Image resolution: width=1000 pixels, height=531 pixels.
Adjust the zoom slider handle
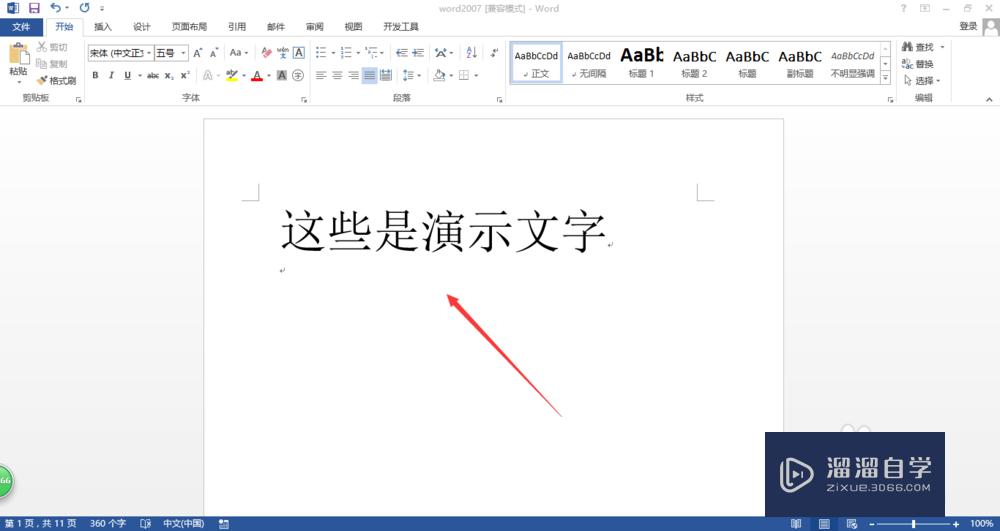[913, 524]
